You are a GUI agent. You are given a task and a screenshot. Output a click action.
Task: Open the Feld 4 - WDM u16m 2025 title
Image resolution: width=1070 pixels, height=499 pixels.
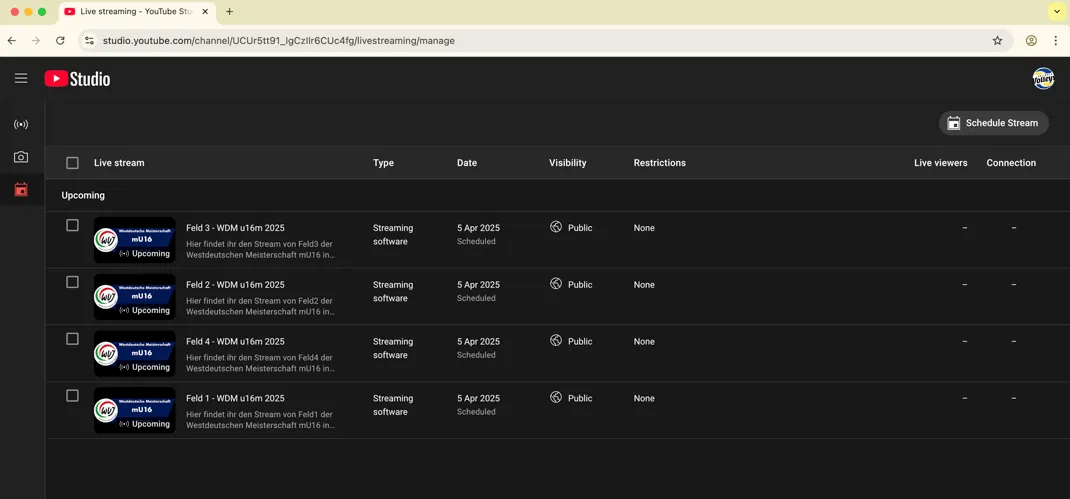click(235, 342)
